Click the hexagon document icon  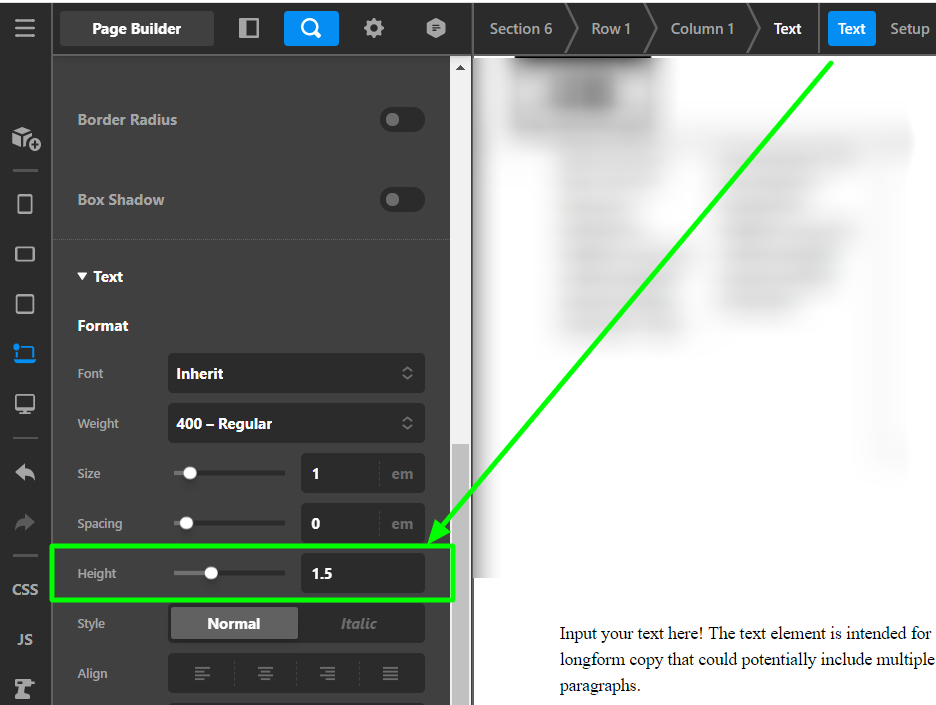436,28
